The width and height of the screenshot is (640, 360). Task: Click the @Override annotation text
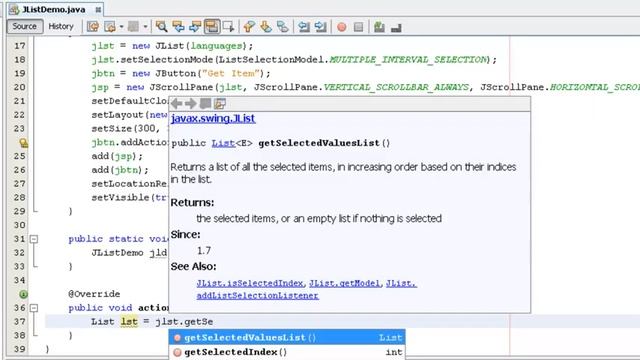coord(94,294)
